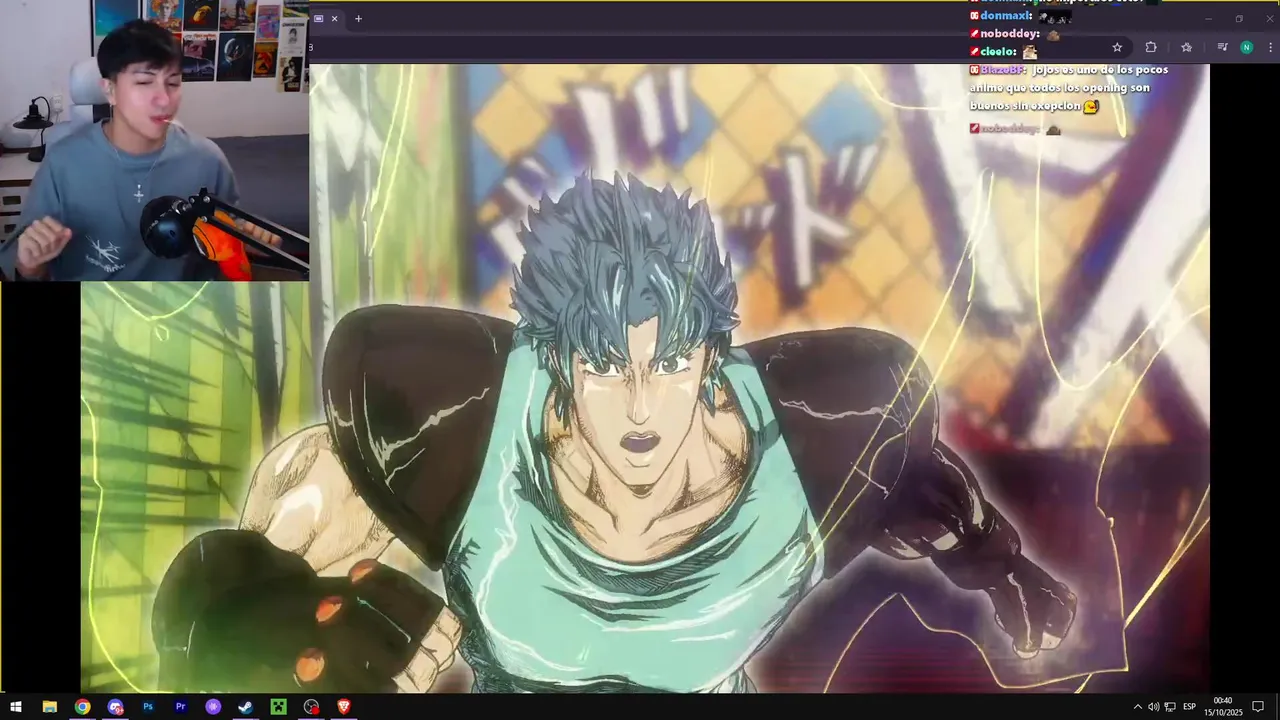Open the purple soundwave app on taskbar
The height and width of the screenshot is (720, 1280).
pyautogui.click(x=213, y=707)
